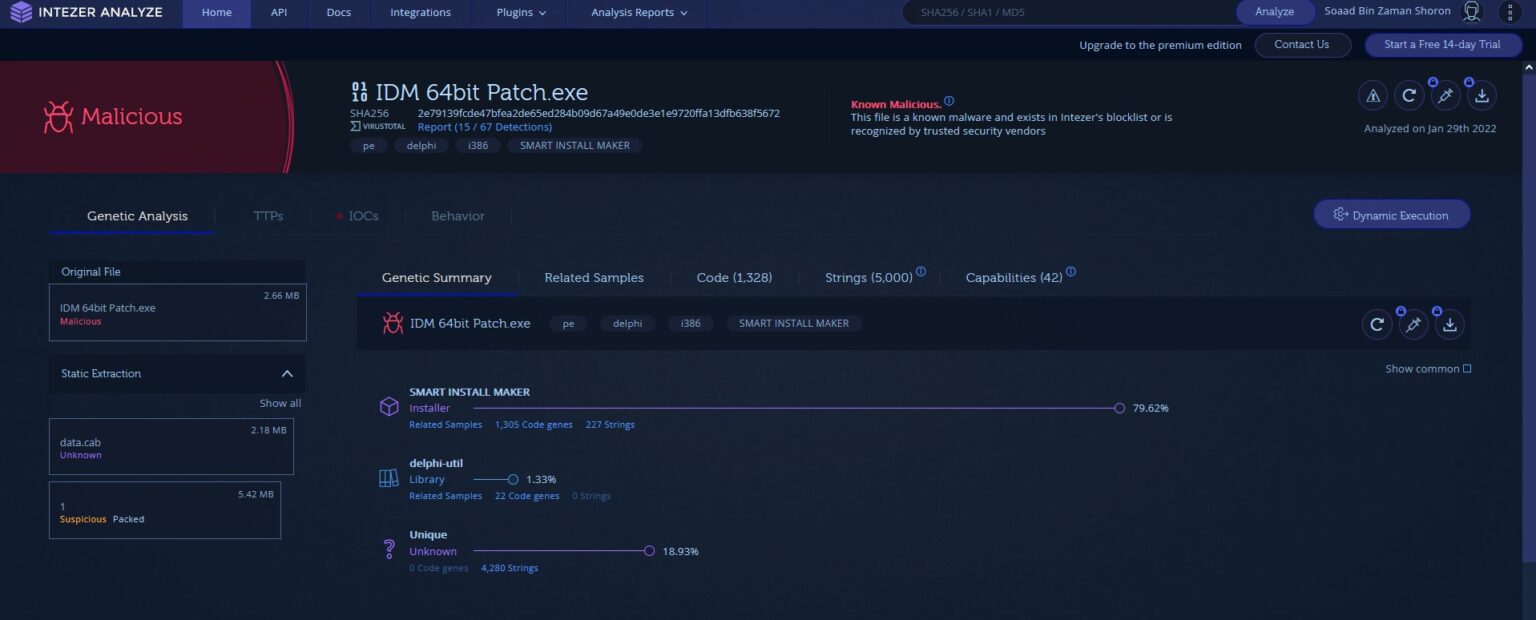This screenshot has height=620, width=1536.
Task: Switch to the Behavior tab
Action: click(x=458, y=216)
